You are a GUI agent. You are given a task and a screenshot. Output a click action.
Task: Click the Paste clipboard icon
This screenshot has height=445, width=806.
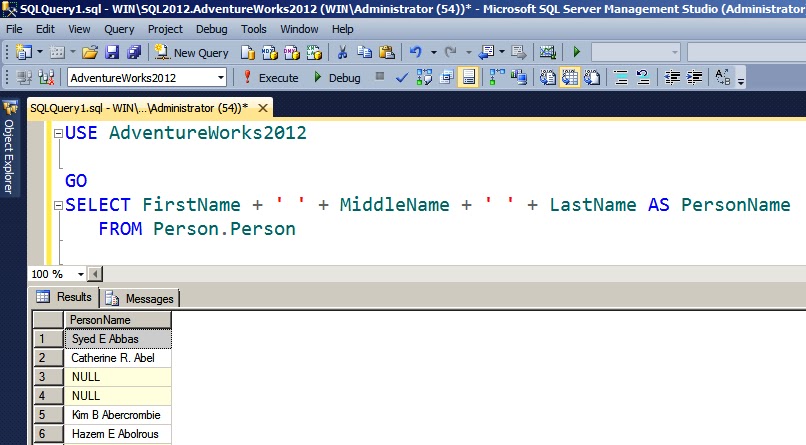point(387,52)
